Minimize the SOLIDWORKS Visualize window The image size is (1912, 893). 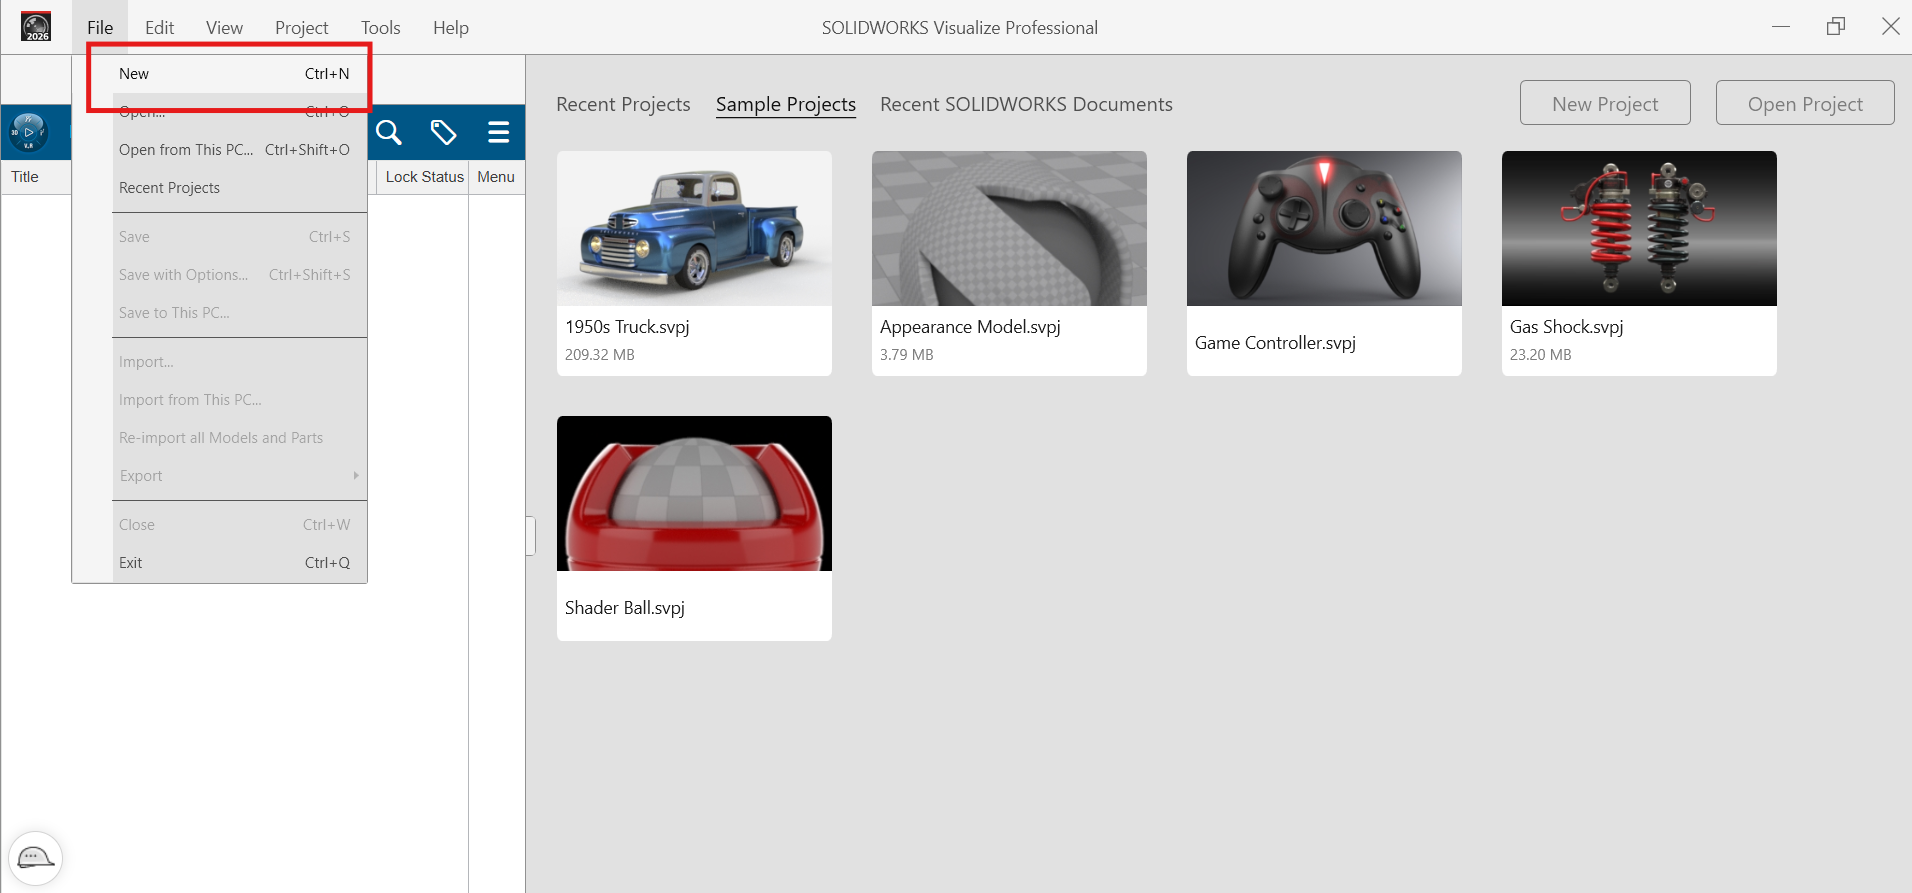point(1780,27)
